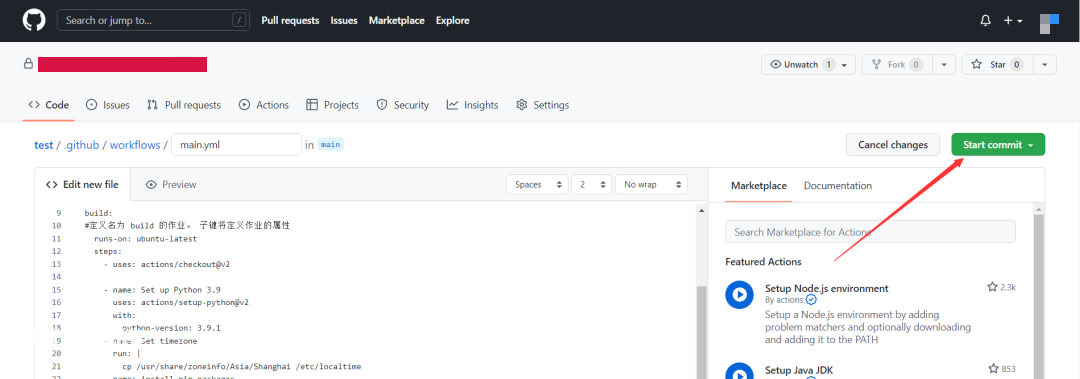This screenshot has height=379, width=1080.
Task: Click the Start commit button
Action: pyautogui.click(x=998, y=145)
